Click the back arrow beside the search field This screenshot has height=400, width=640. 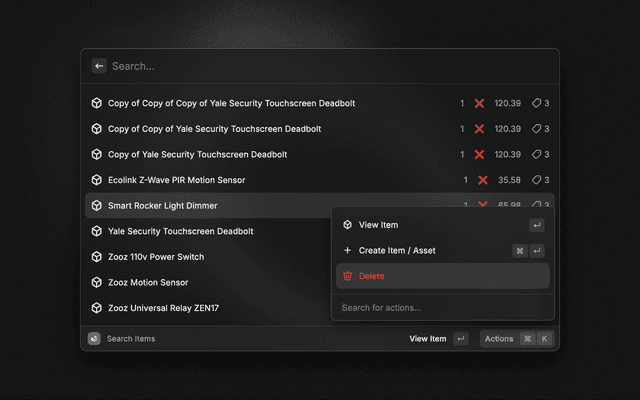click(99, 66)
